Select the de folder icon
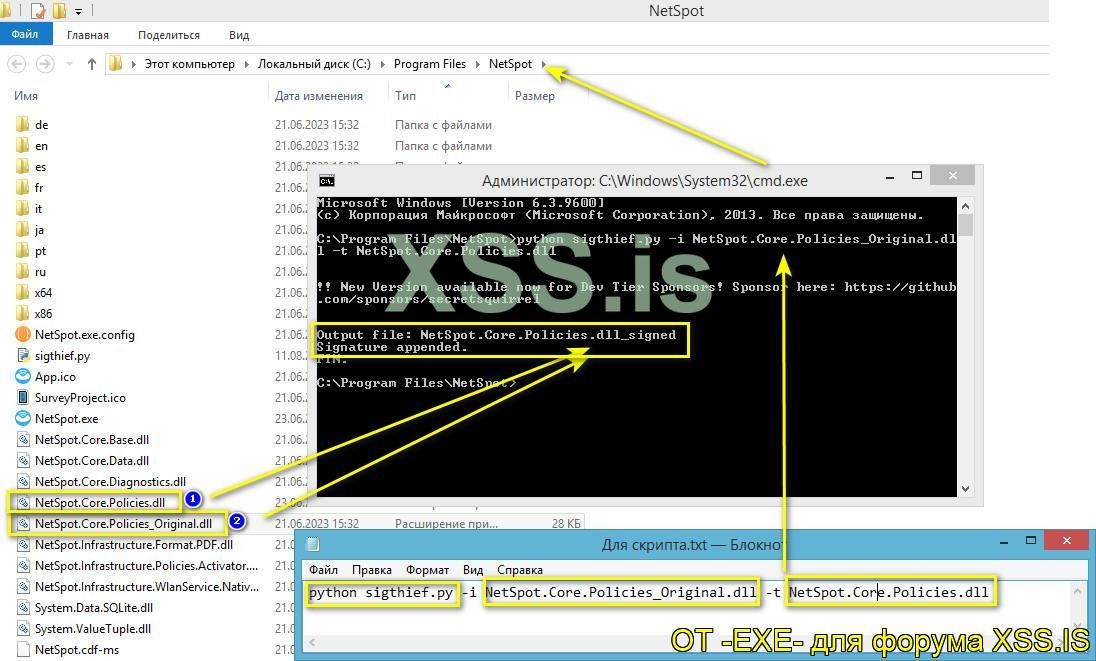1096x661 pixels. (x=22, y=124)
